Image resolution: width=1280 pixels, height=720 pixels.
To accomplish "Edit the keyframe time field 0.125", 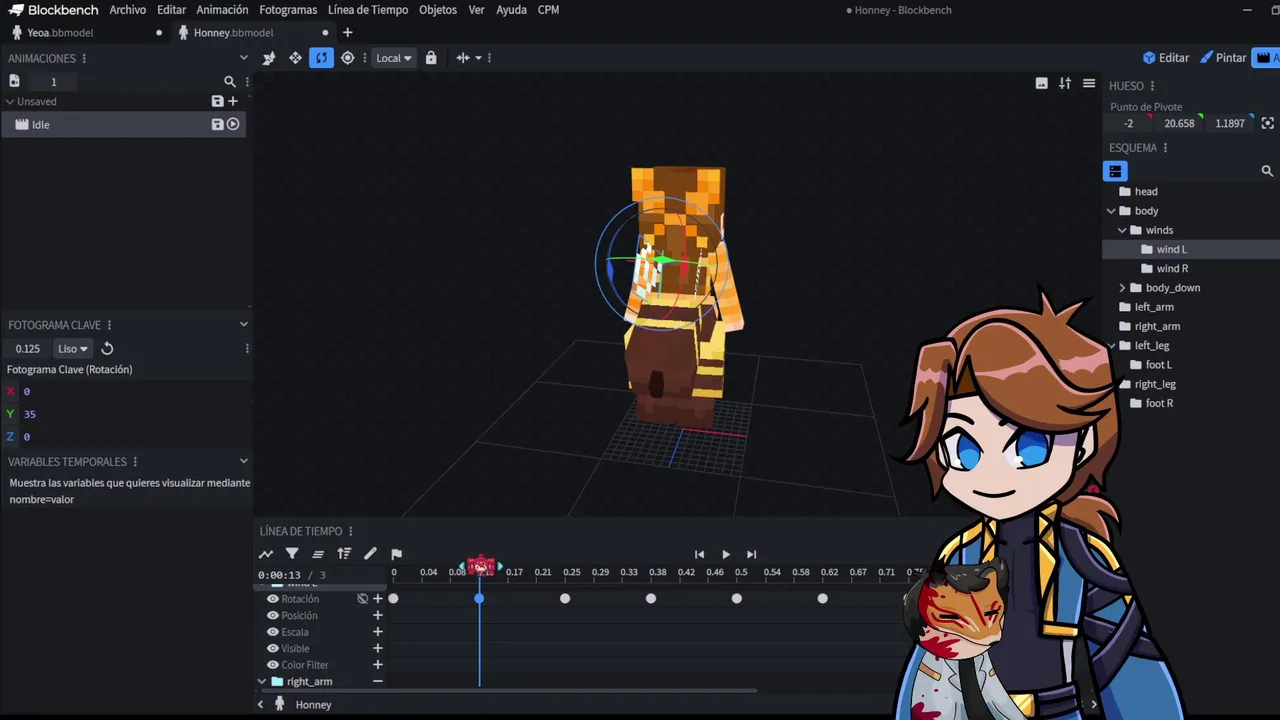I will pyautogui.click(x=28, y=349).
